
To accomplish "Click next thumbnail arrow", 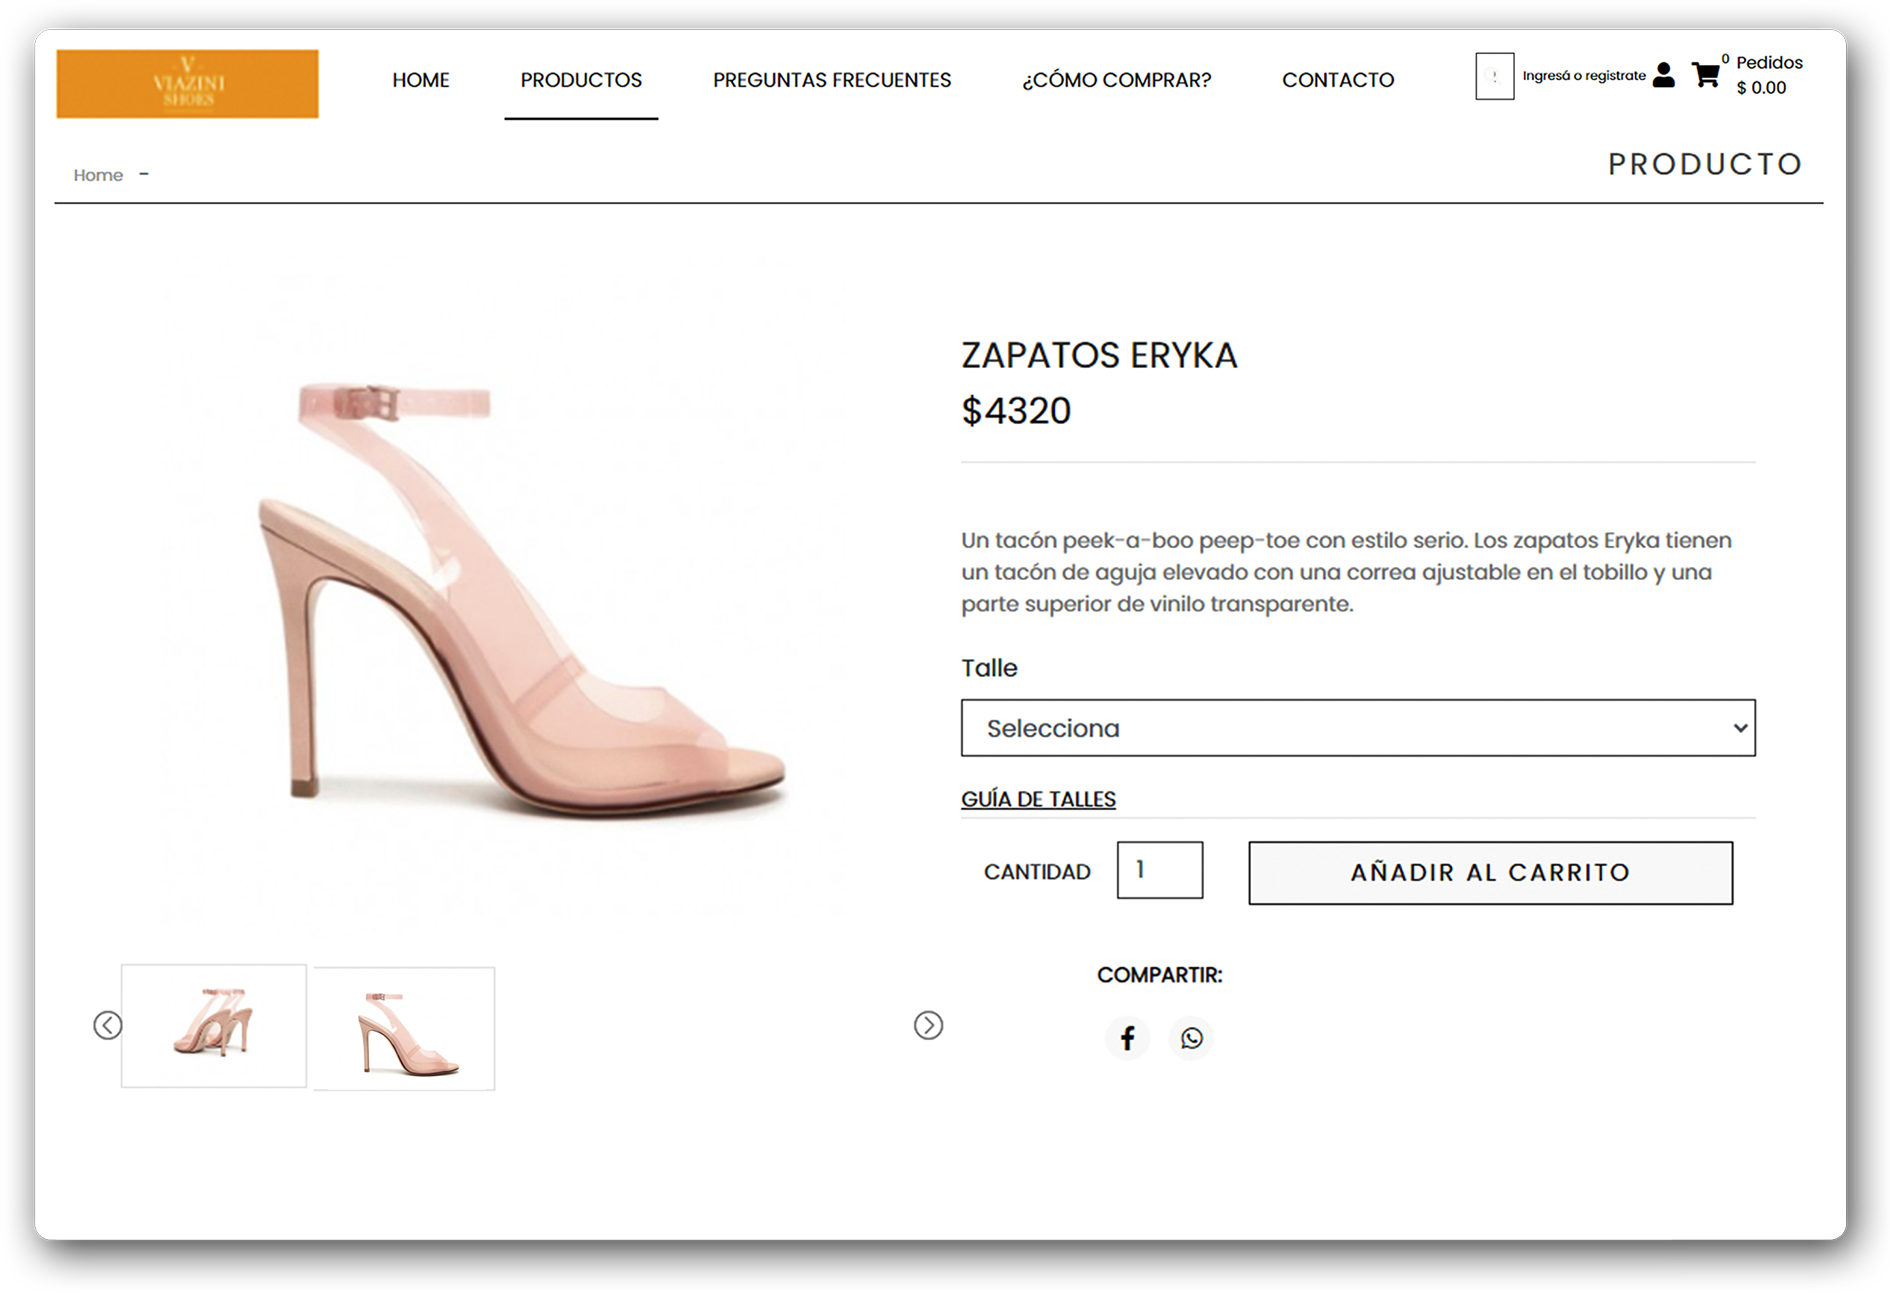I will [928, 1025].
